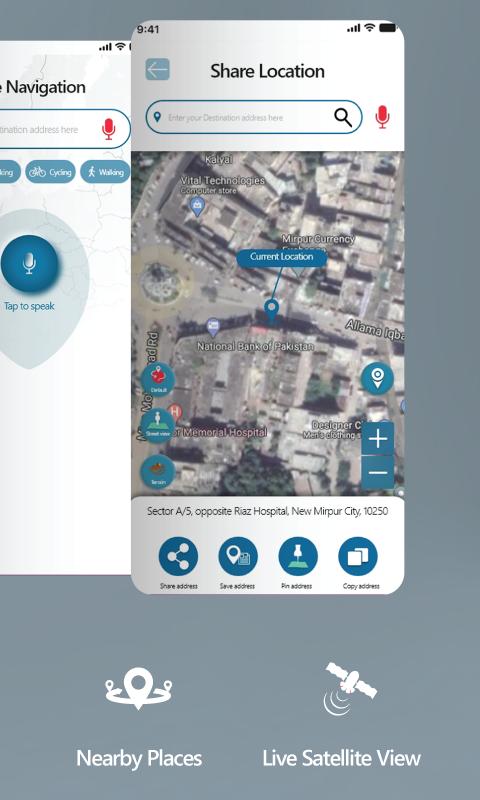The height and width of the screenshot is (800, 480).
Task: Tap the Share Location screen title
Action: click(x=267, y=71)
